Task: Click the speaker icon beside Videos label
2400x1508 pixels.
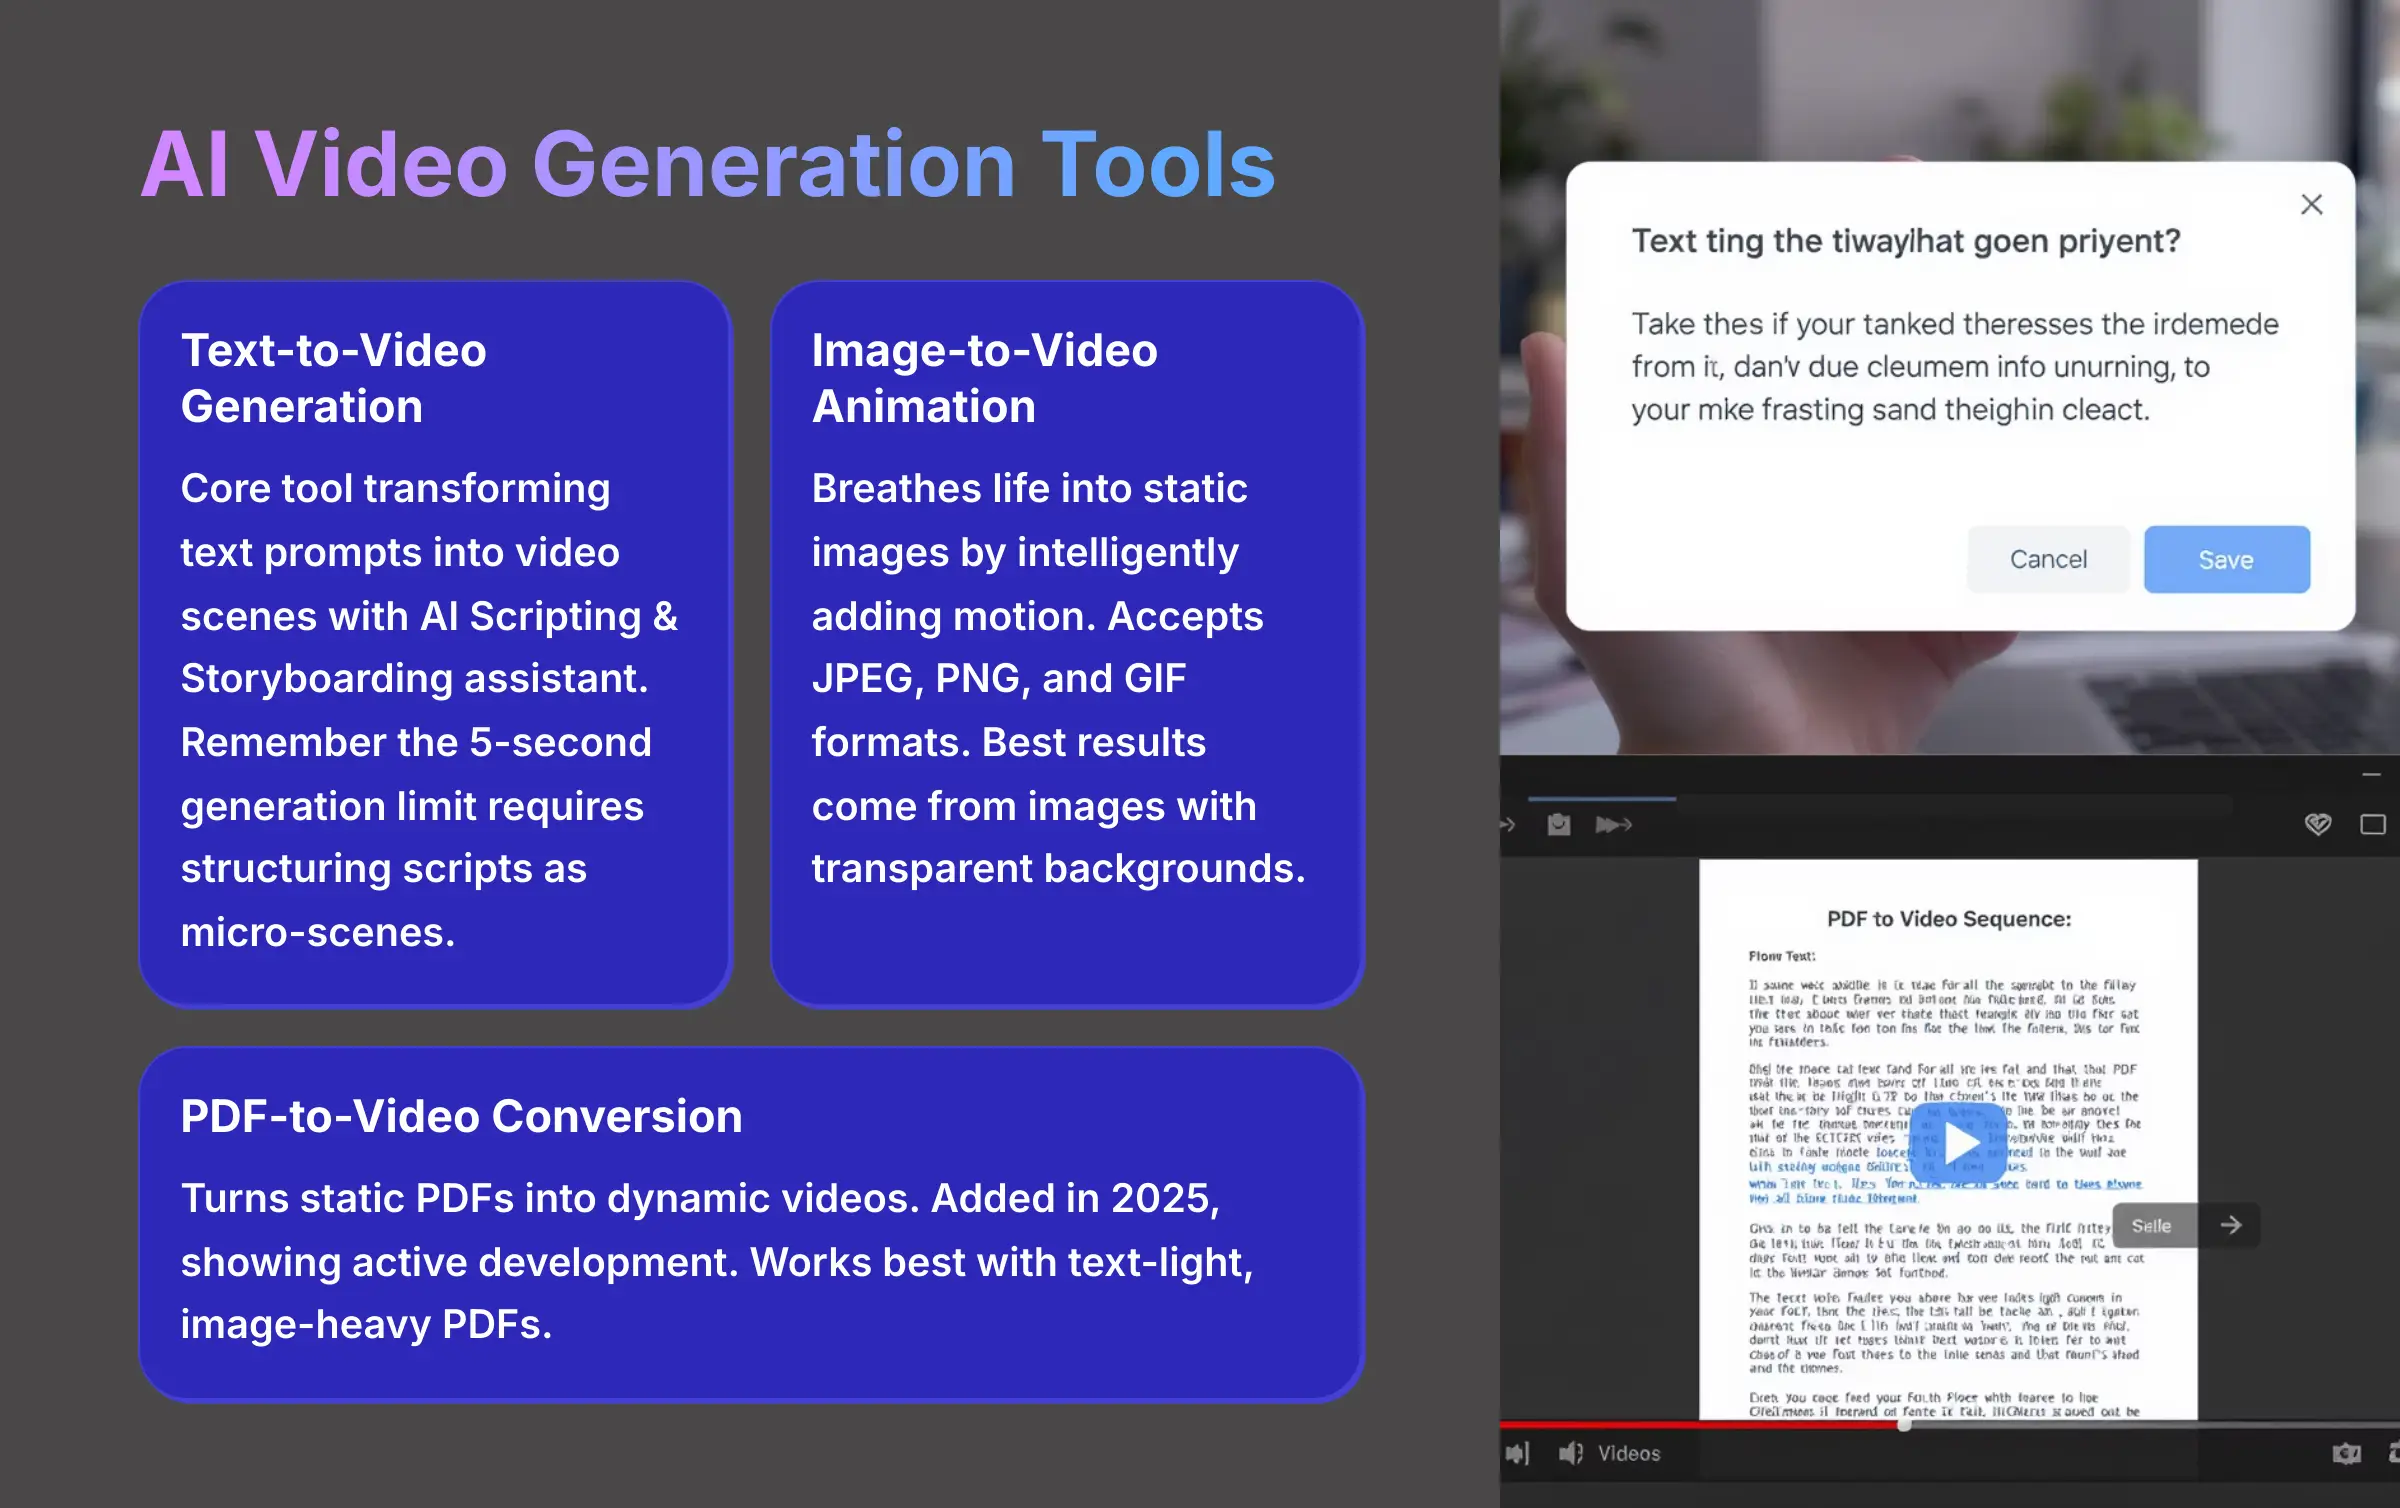Action: [x=1571, y=1453]
